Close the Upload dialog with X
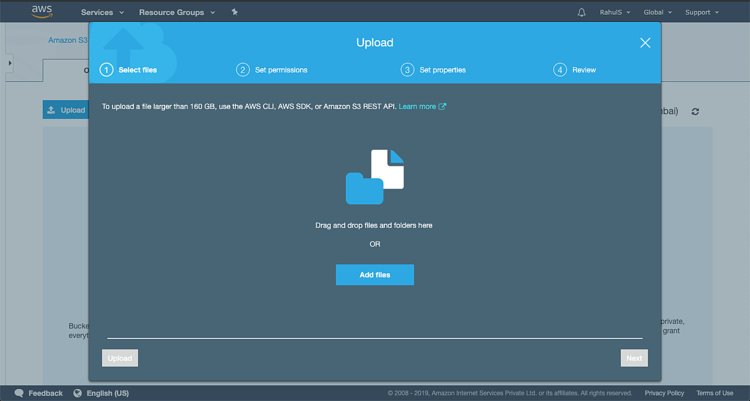 click(x=645, y=42)
